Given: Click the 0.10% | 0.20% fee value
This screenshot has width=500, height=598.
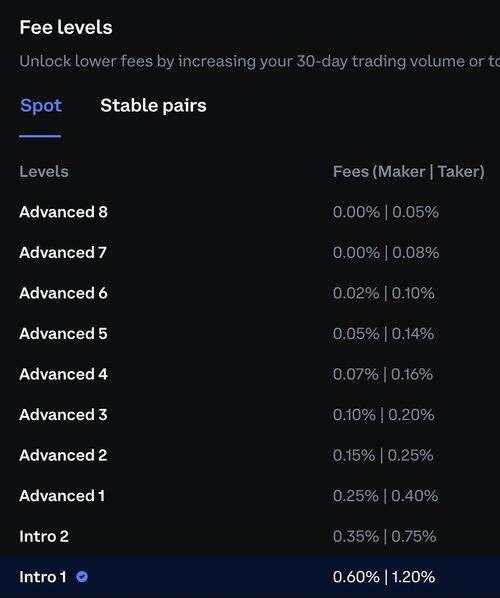Looking at the screenshot, I should click(x=383, y=415).
